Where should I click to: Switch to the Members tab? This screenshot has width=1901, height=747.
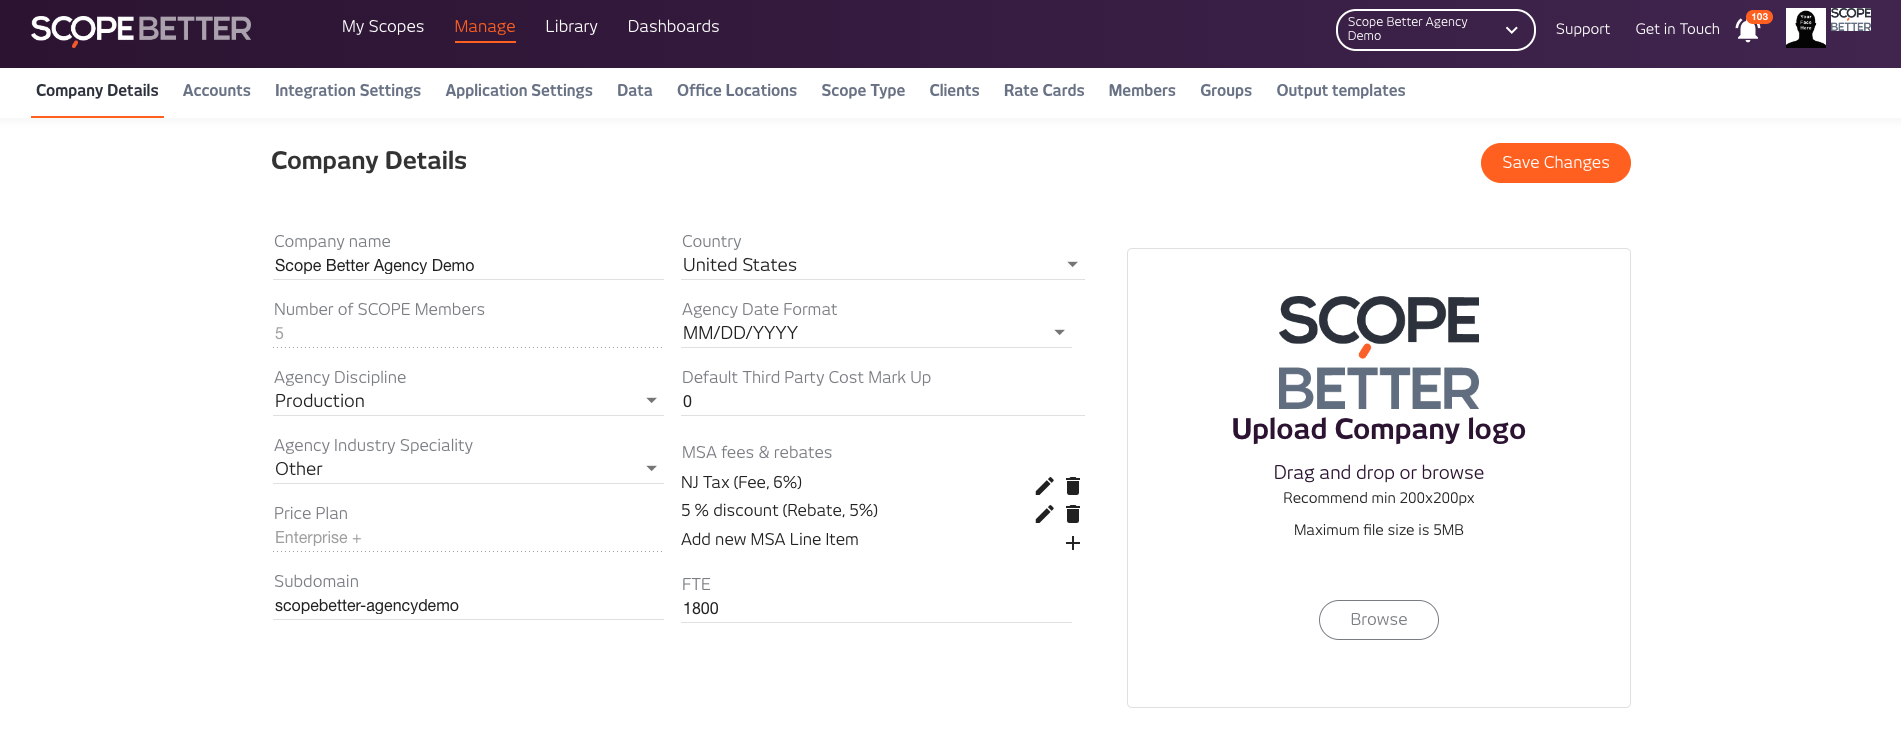tap(1142, 91)
